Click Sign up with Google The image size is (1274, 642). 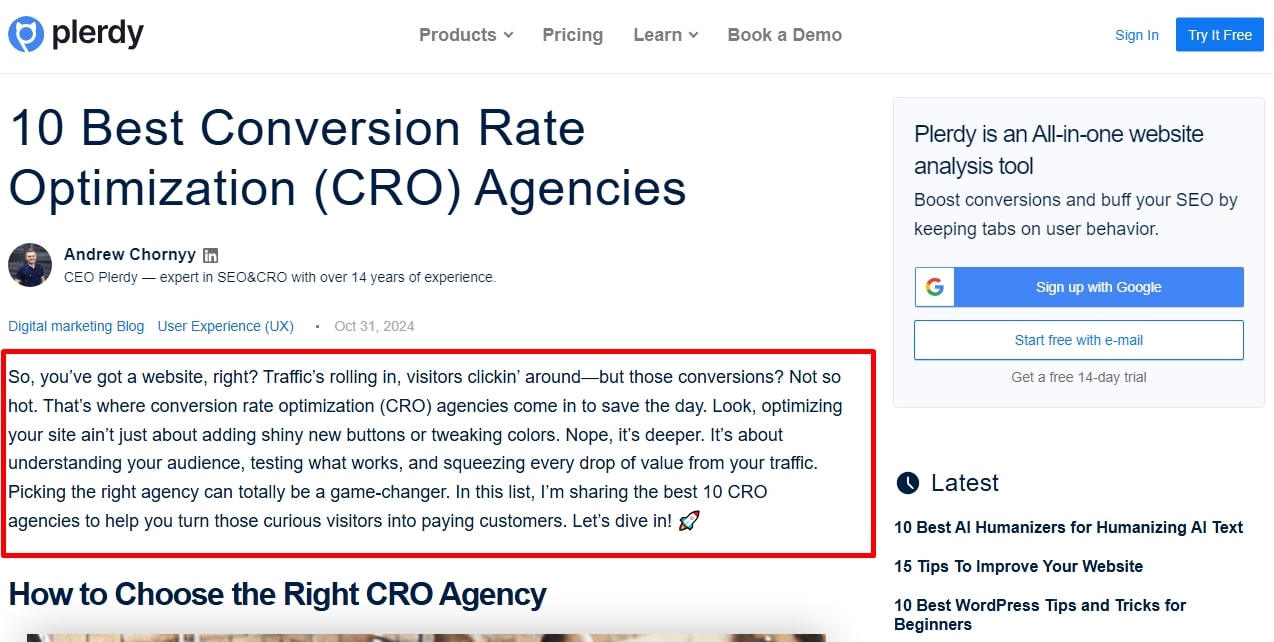tap(1097, 287)
